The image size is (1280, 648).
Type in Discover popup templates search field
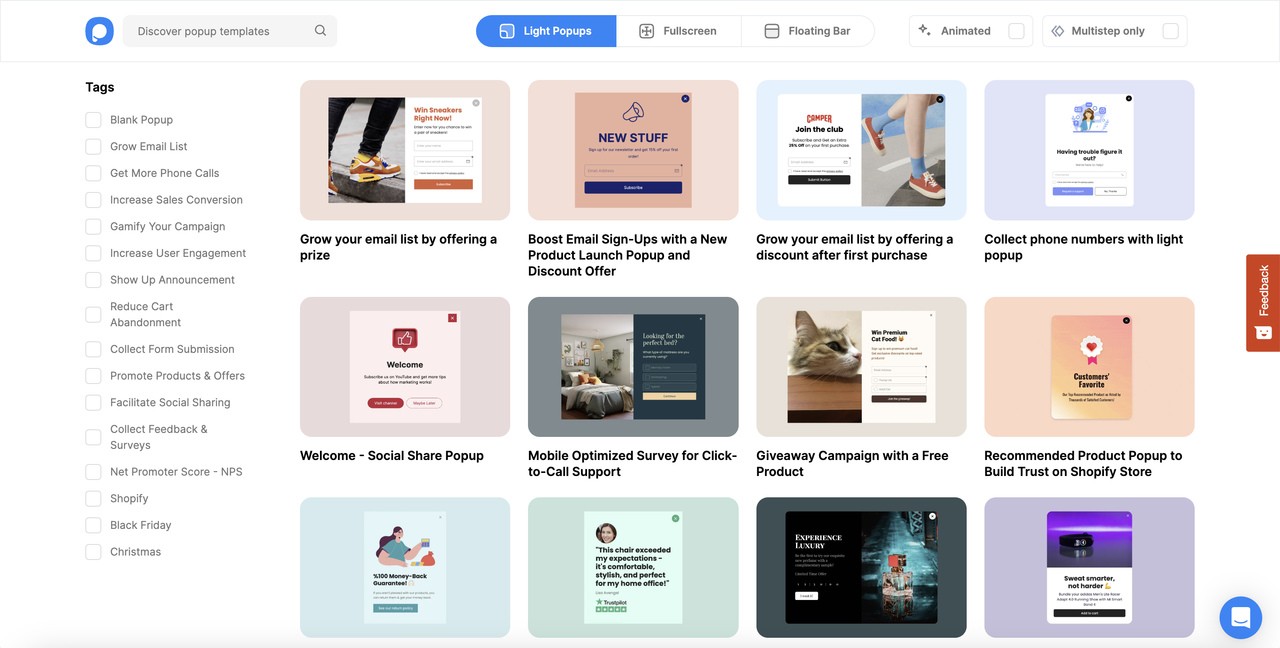coord(220,31)
